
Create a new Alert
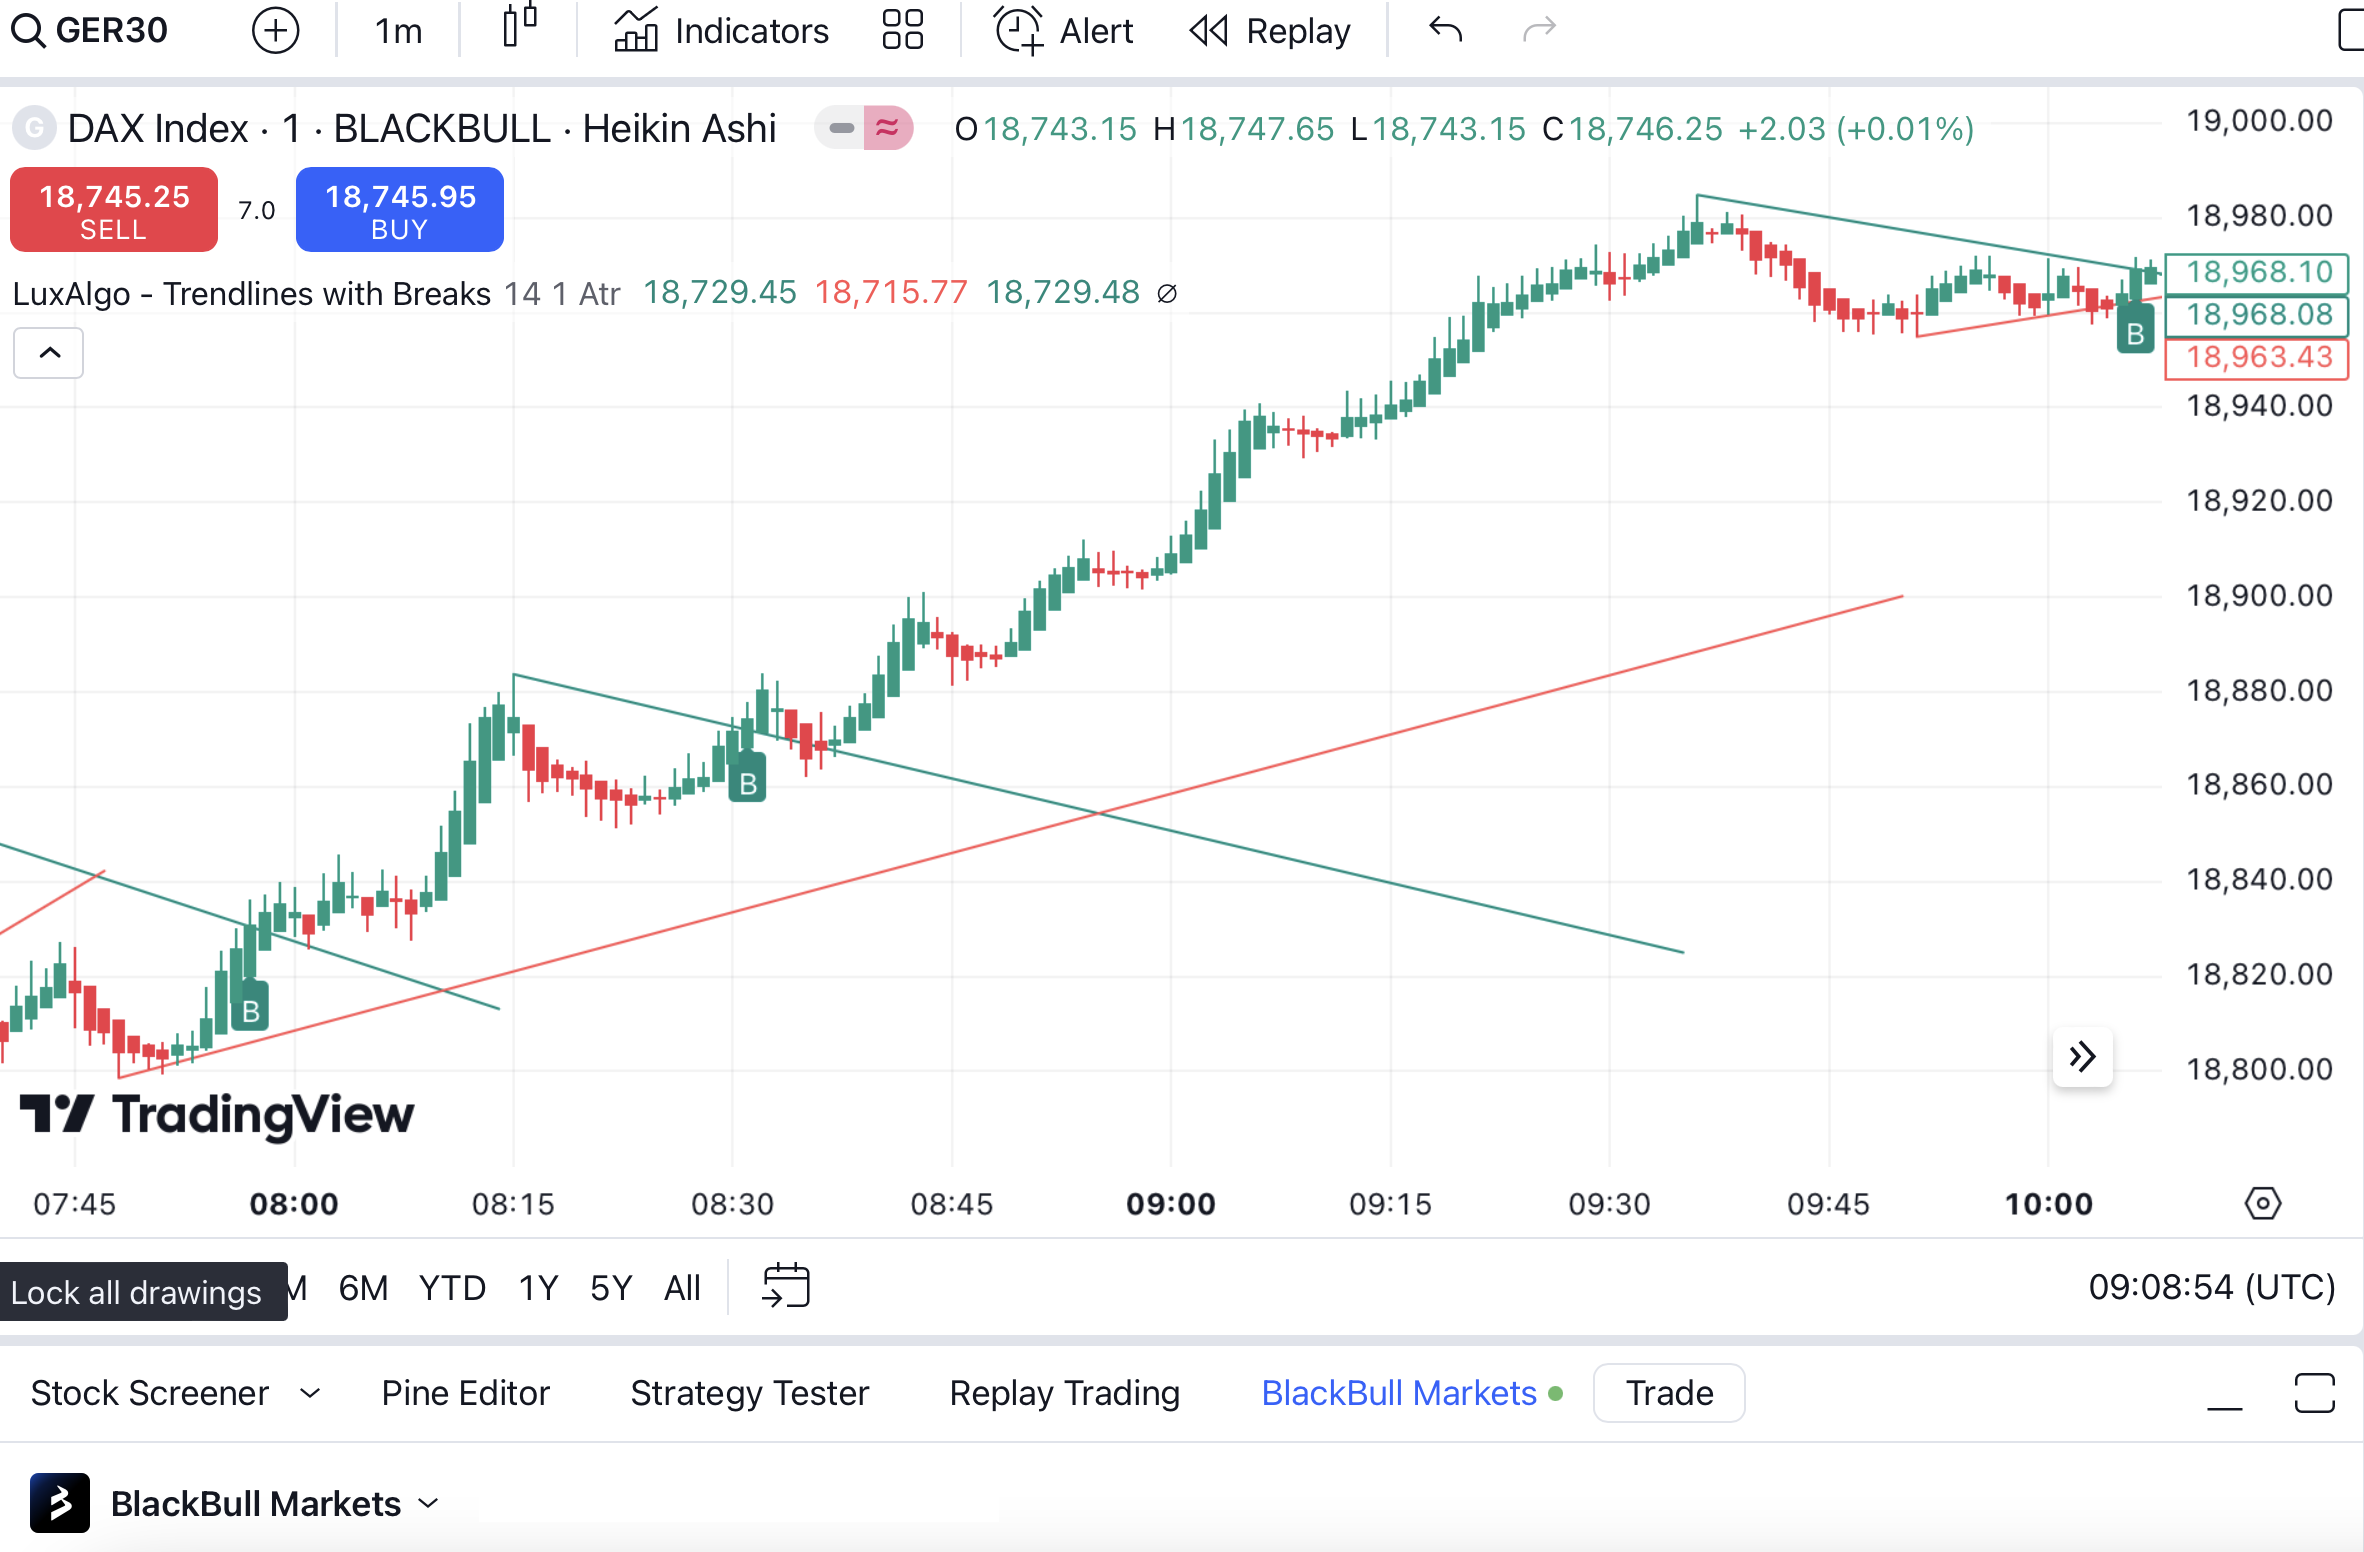(x=1064, y=31)
